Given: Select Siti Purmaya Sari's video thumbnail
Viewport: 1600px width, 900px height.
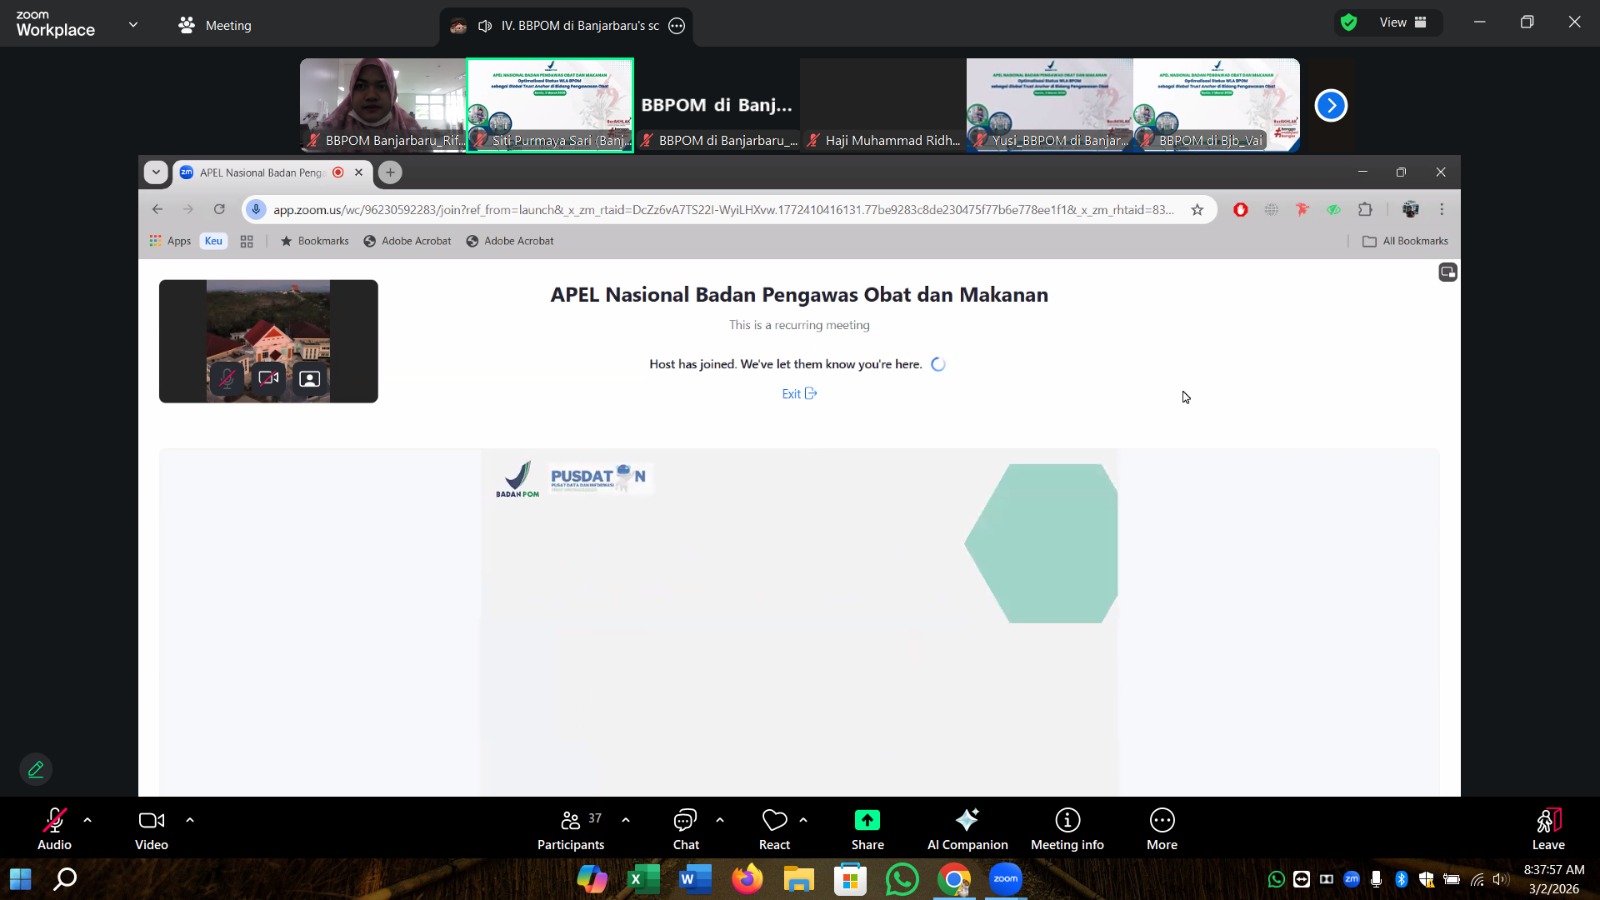Looking at the screenshot, I should (550, 105).
